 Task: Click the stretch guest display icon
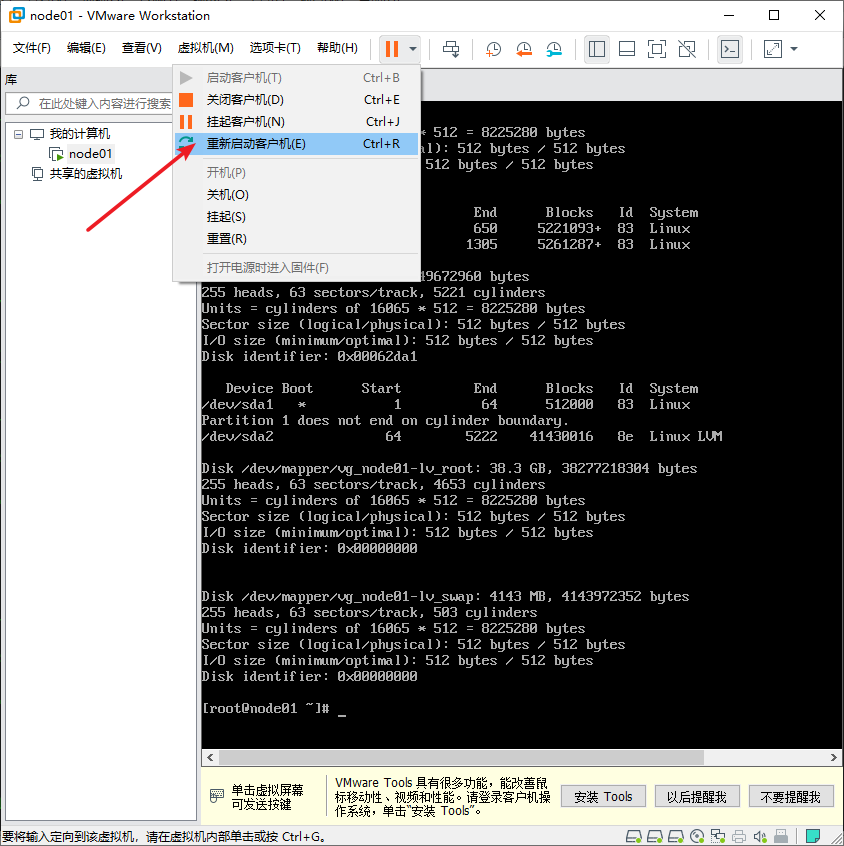click(x=773, y=49)
